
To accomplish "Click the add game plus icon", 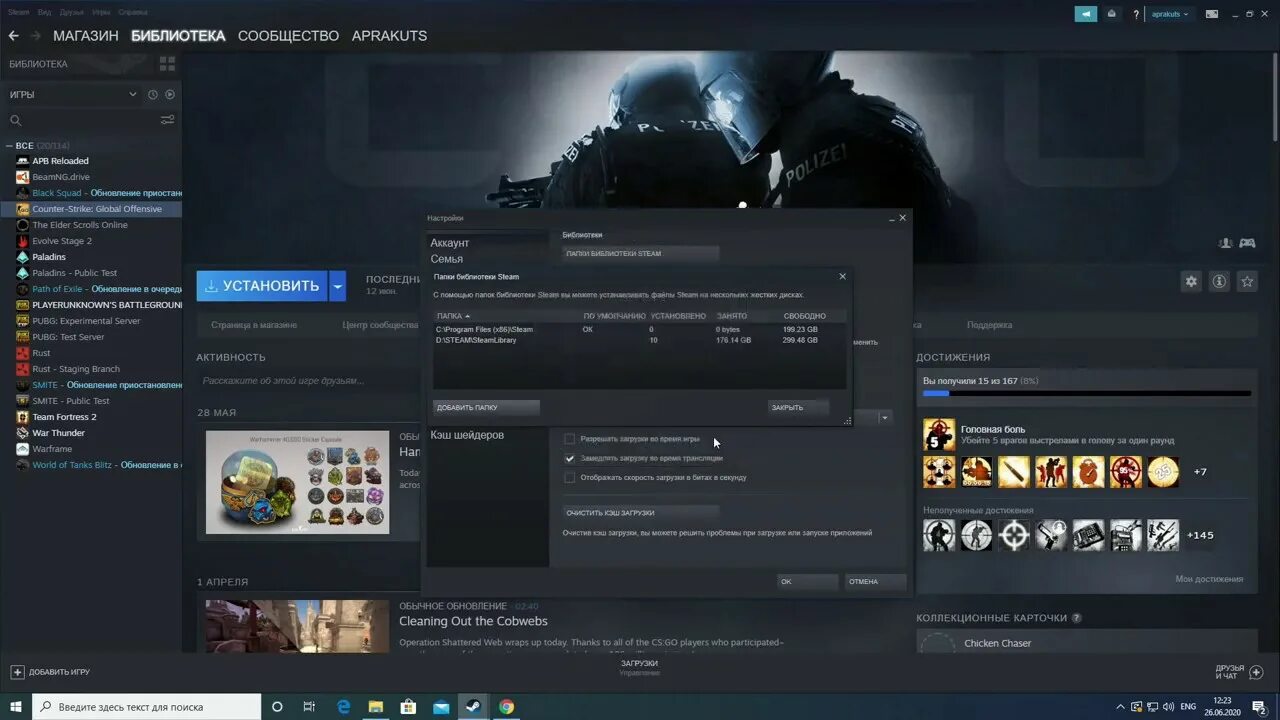I will click(17, 672).
